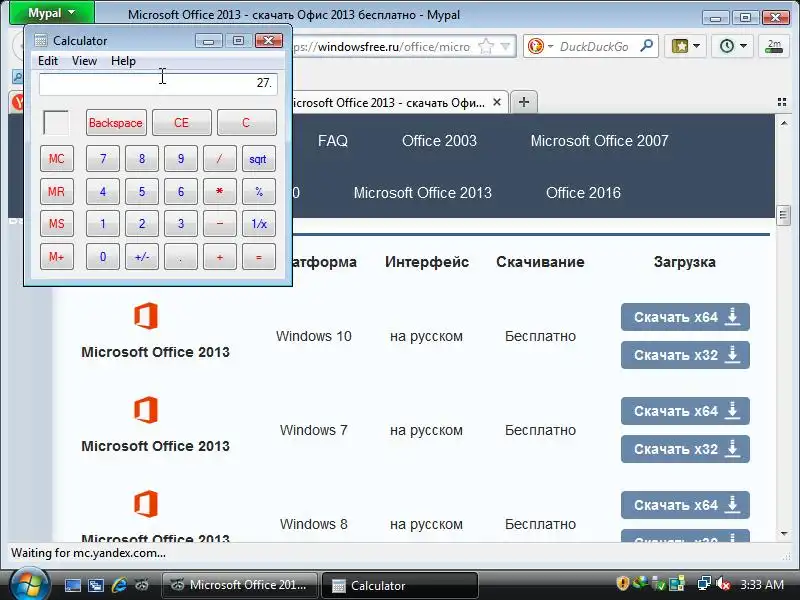Click the MR memory recall button
Viewport: 800px width, 600px height.
point(57,191)
